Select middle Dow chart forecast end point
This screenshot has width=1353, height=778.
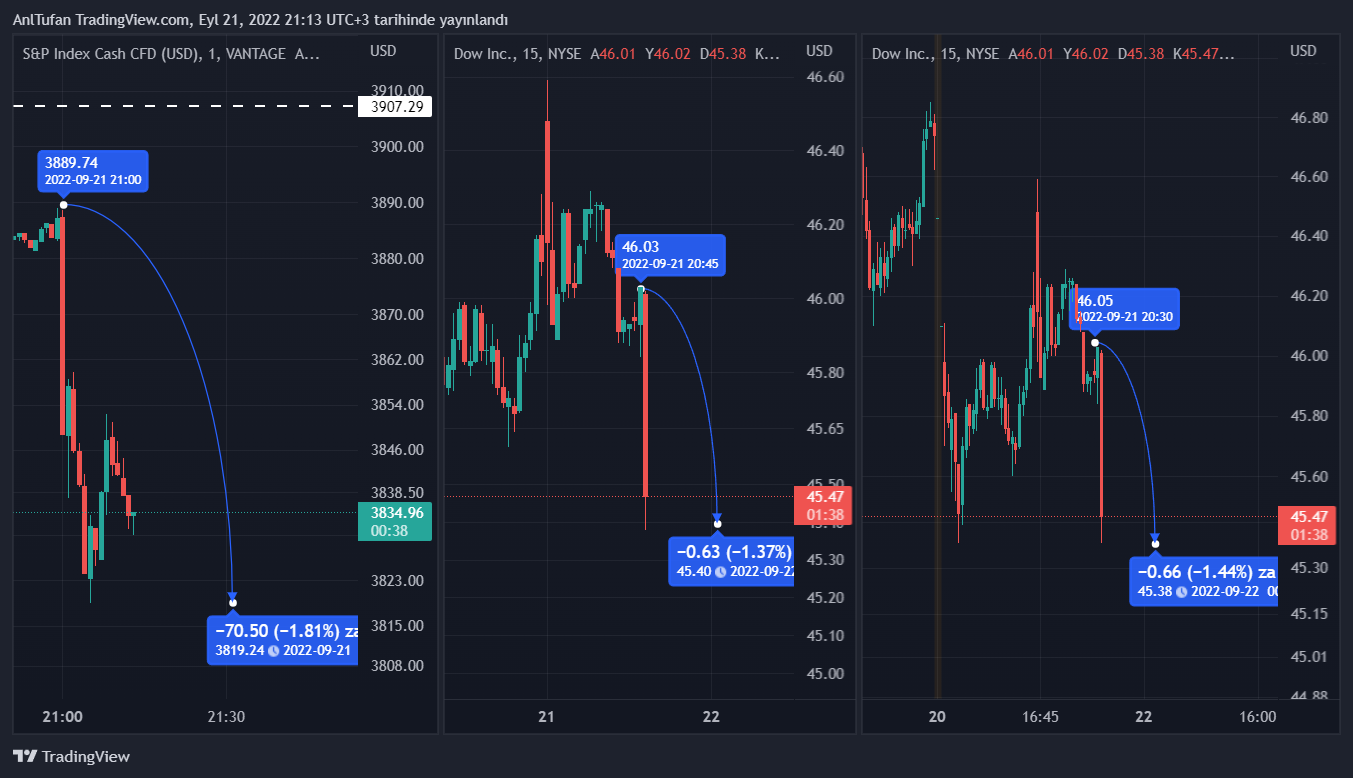pos(717,524)
